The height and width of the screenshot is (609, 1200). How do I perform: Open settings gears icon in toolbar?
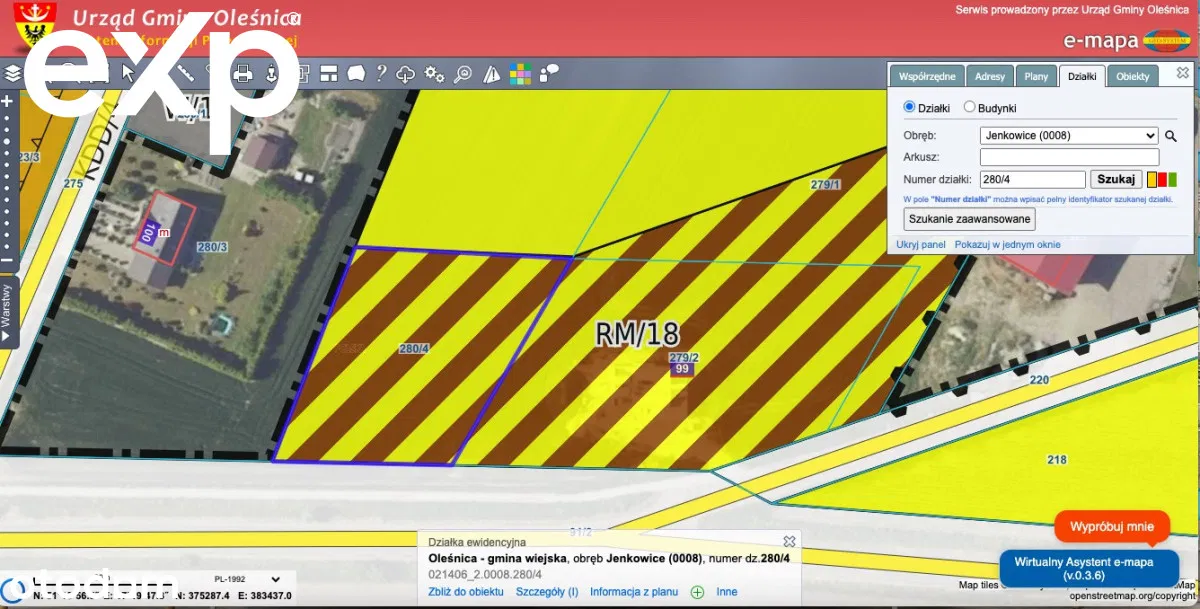pyautogui.click(x=434, y=73)
